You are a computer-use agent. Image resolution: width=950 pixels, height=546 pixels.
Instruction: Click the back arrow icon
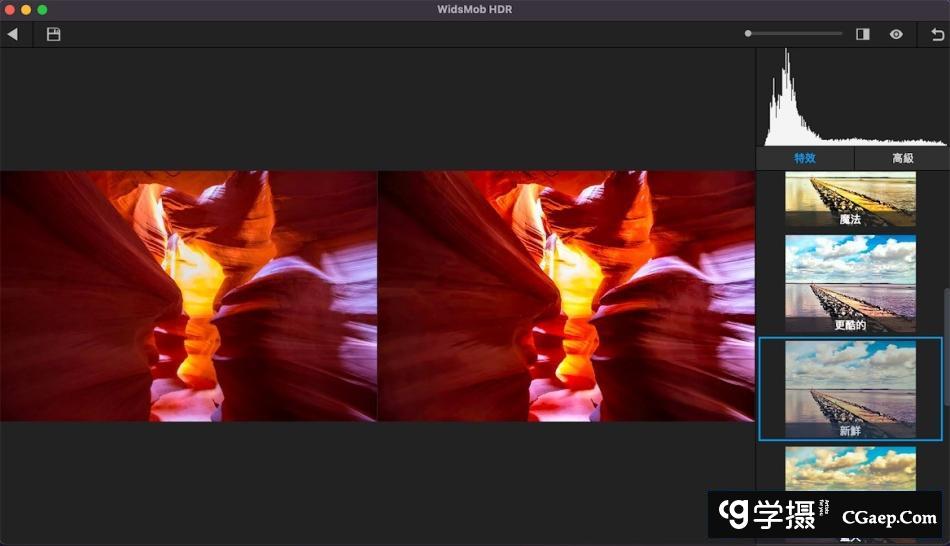(12, 34)
